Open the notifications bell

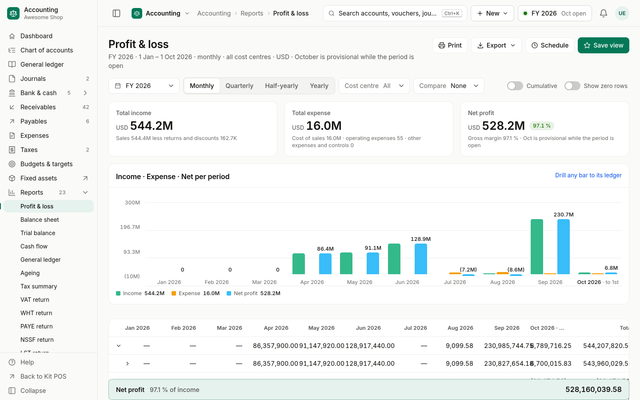[603, 13]
